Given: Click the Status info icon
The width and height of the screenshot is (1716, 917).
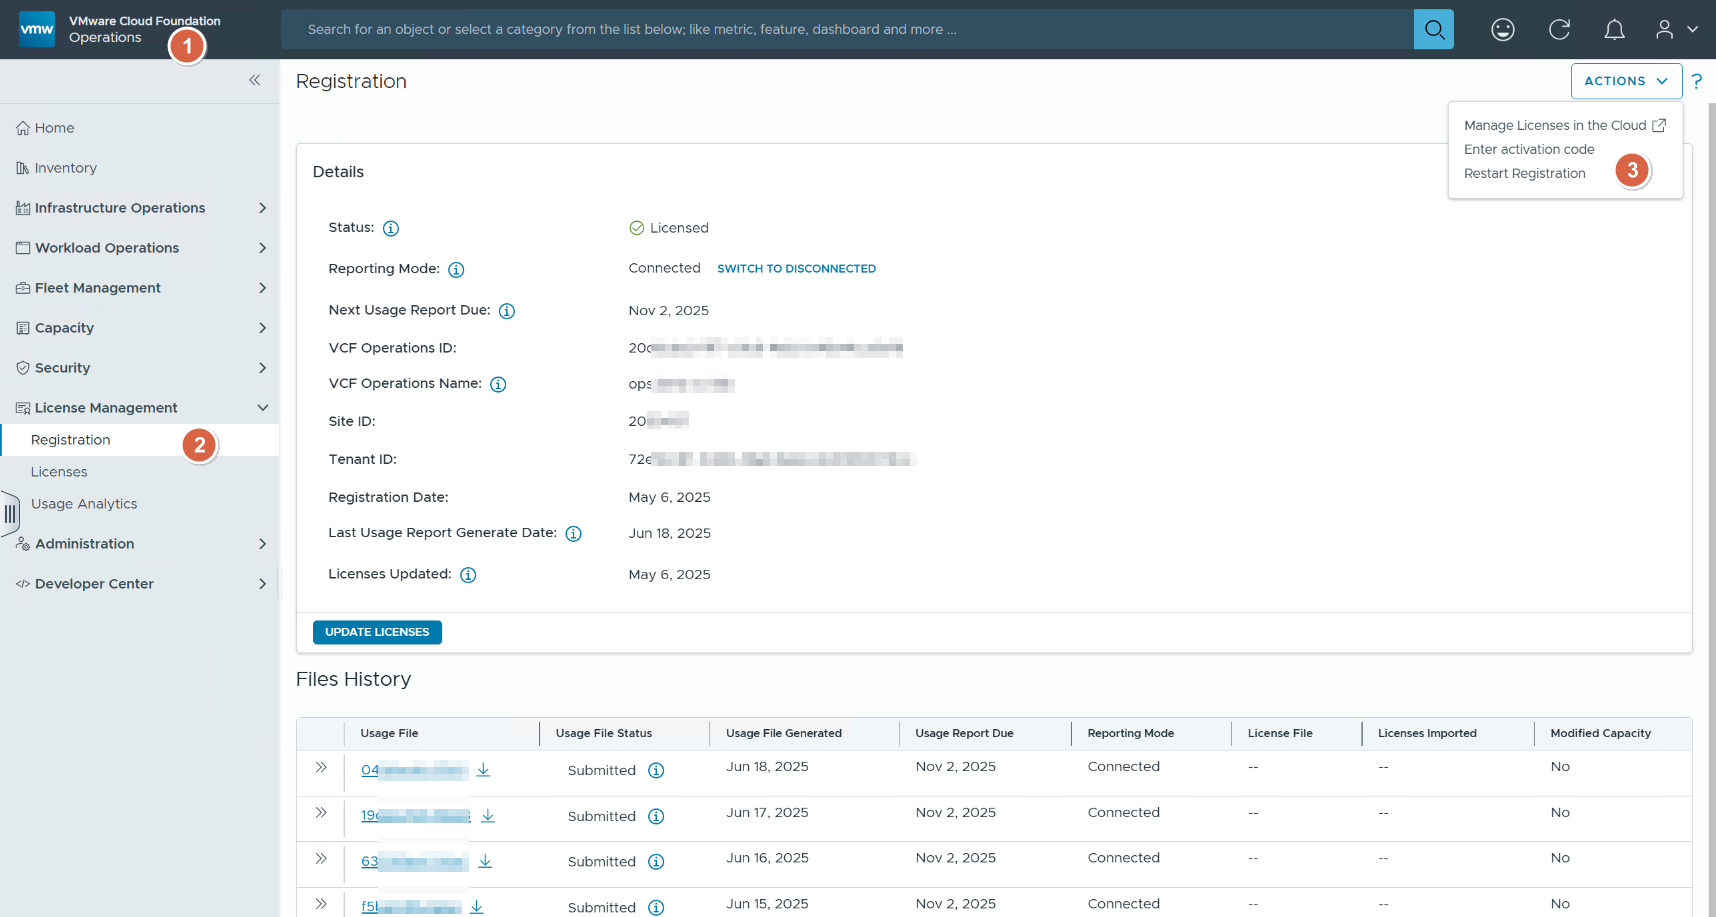Looking at the screenshot, I should [x=391, y=228].
